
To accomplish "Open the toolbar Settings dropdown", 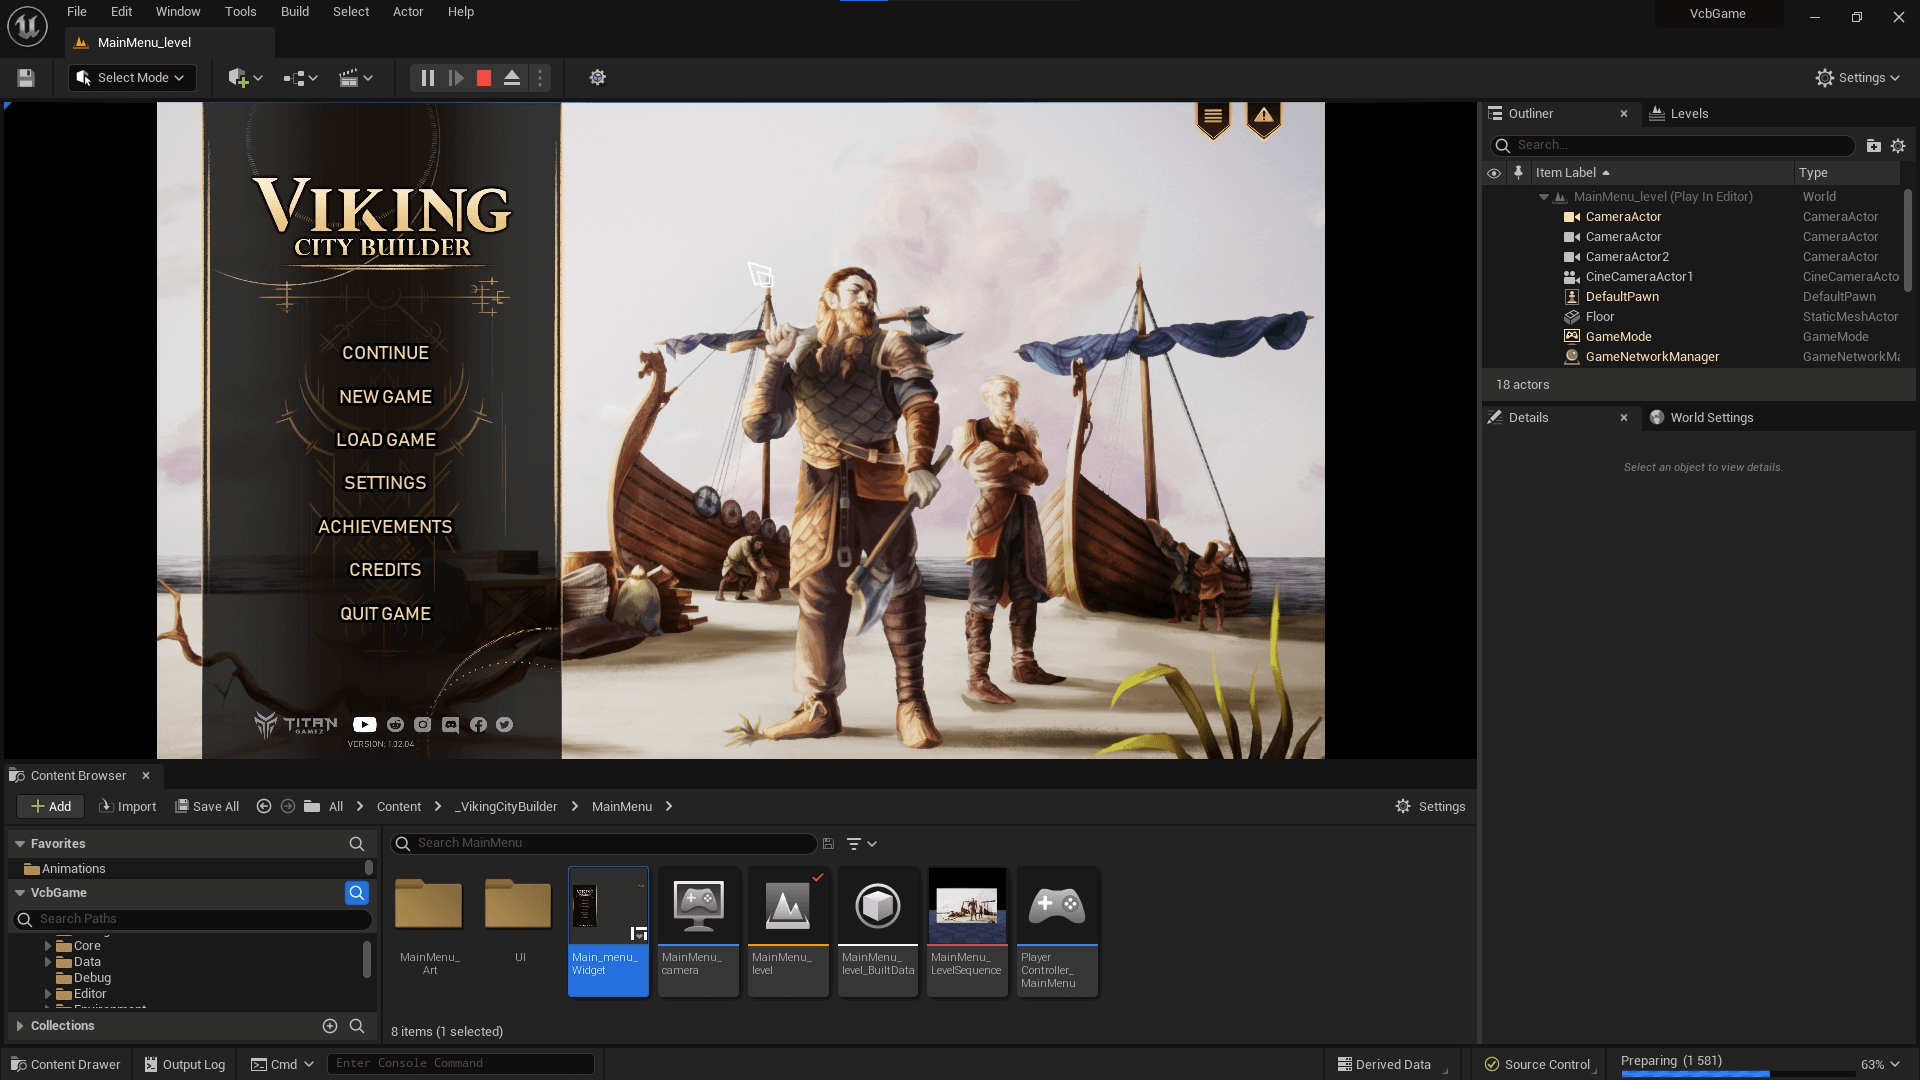I will coord(1858,78).
